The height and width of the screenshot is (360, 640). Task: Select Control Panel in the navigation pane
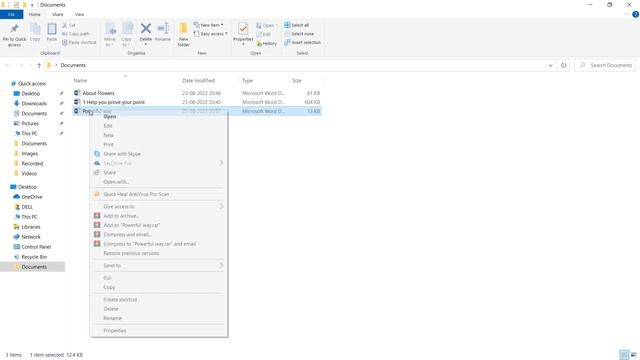(x=36, y=247)
